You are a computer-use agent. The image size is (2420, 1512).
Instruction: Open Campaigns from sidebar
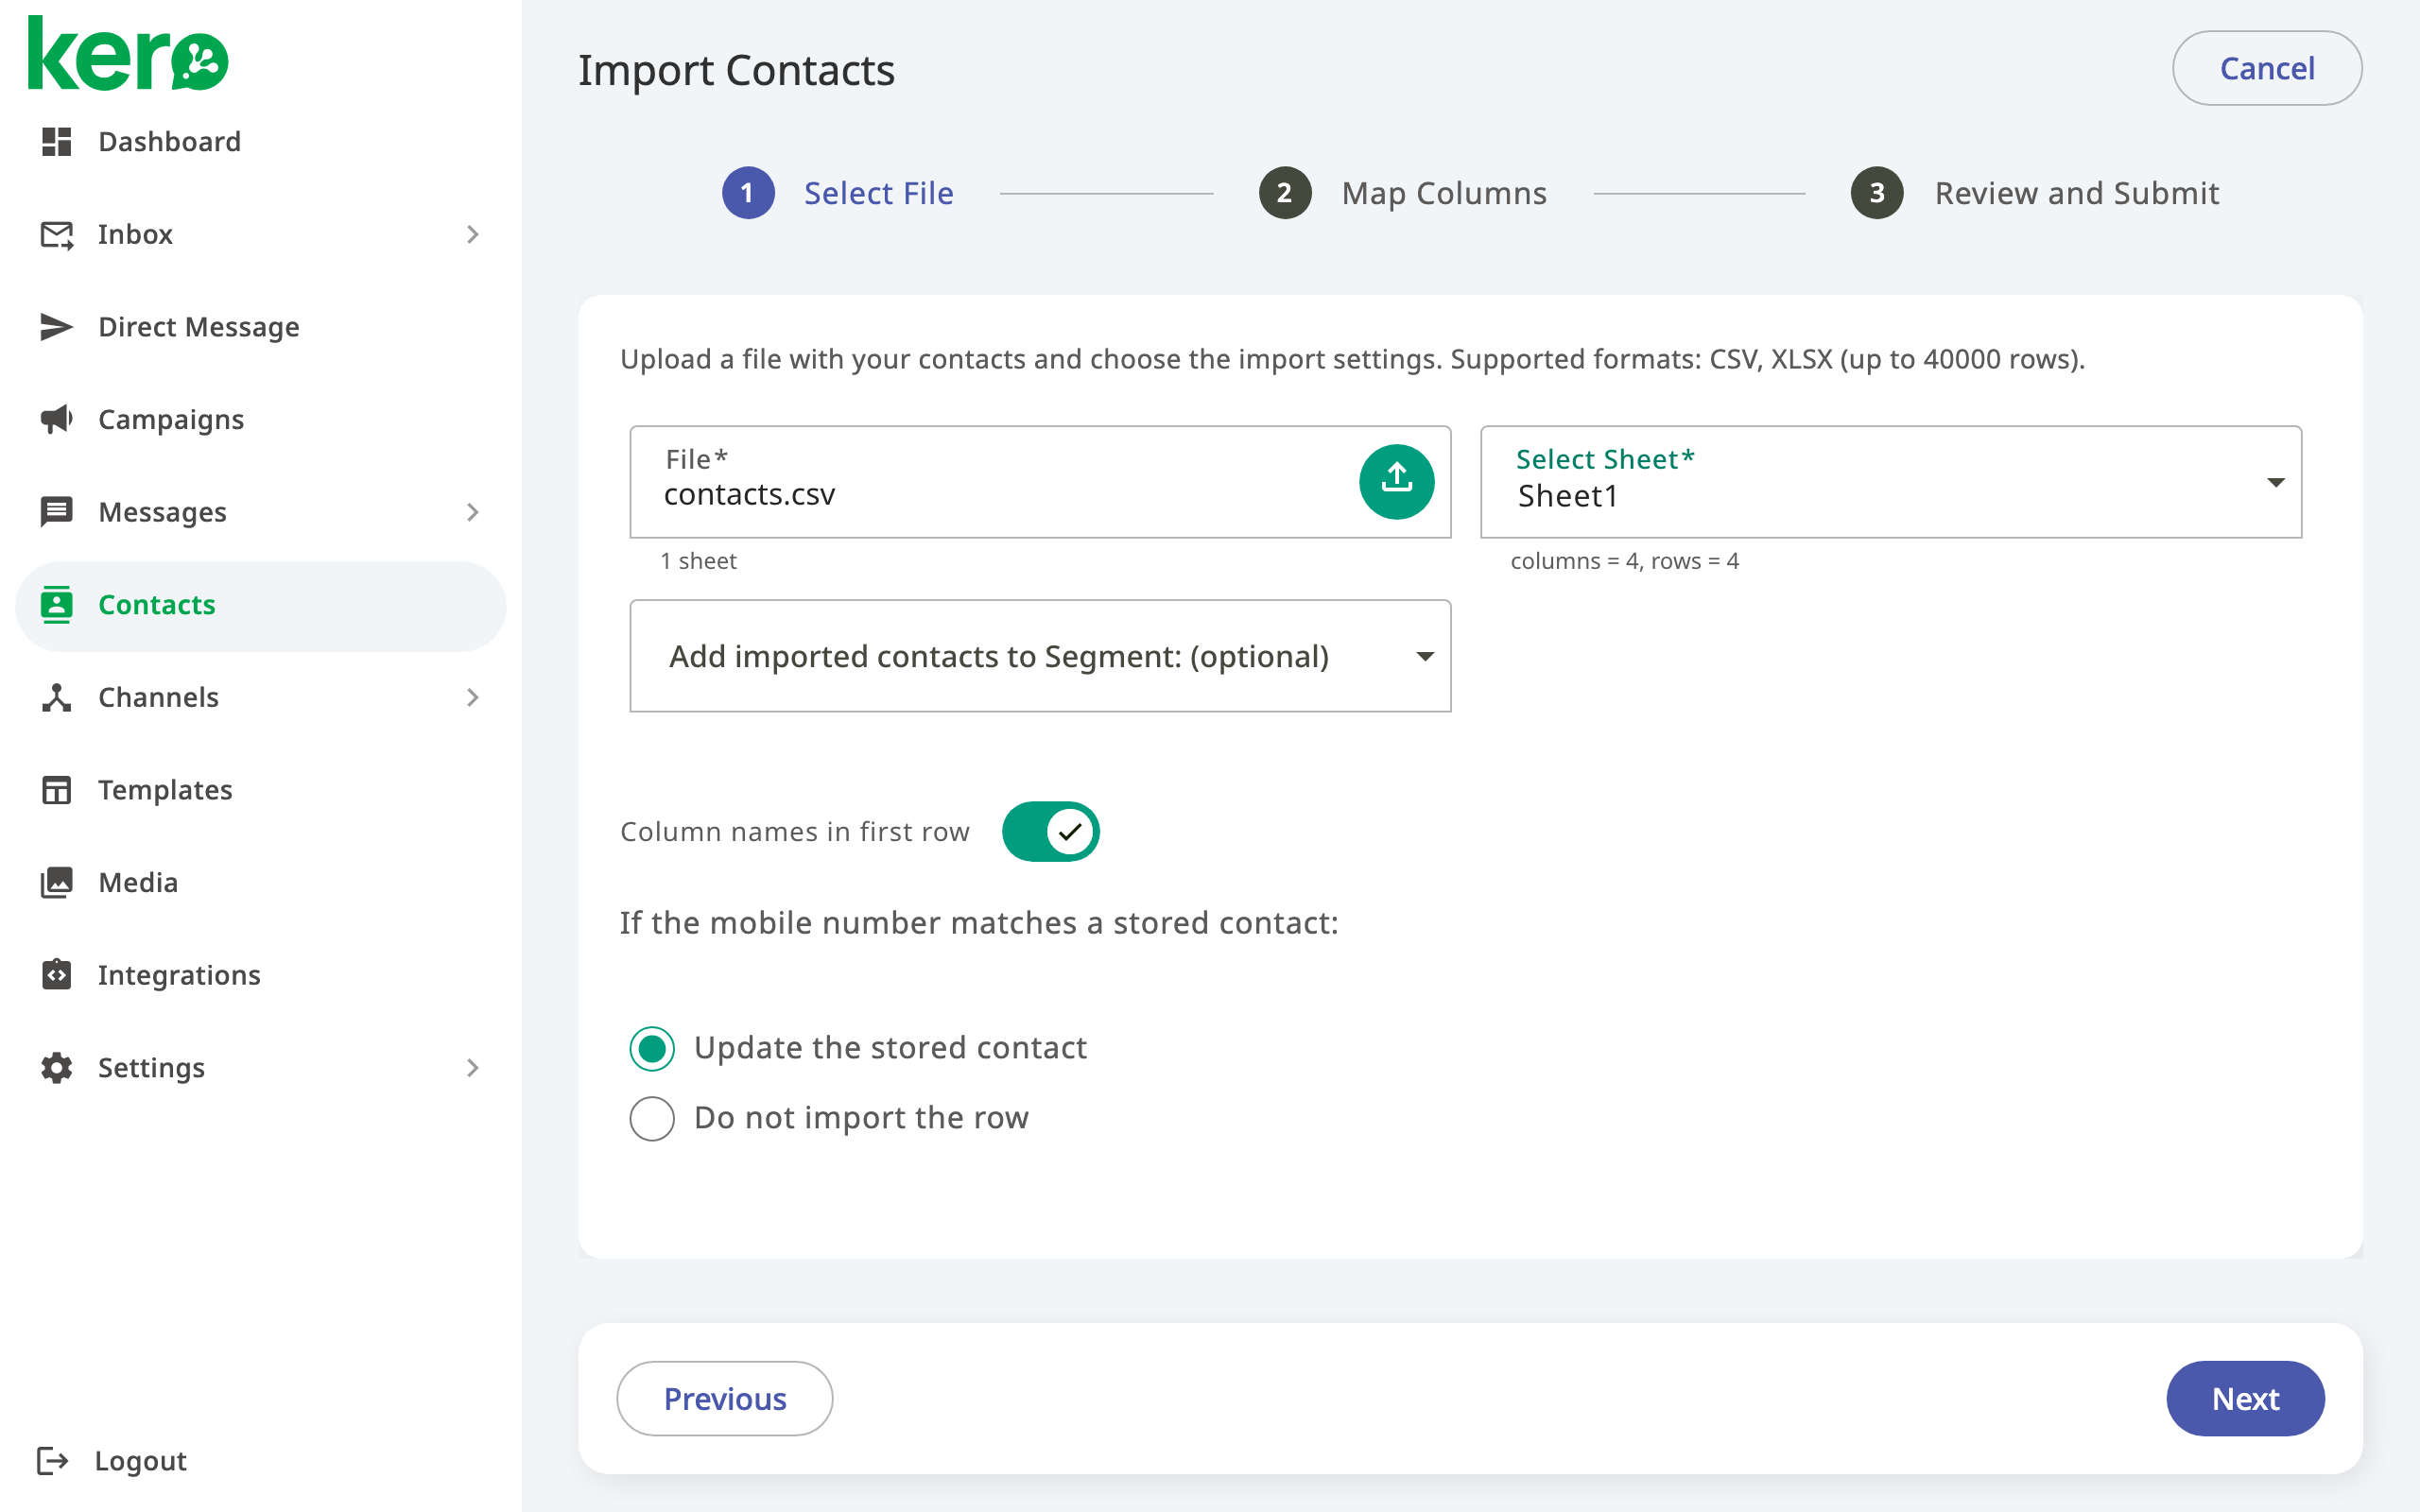260,419
